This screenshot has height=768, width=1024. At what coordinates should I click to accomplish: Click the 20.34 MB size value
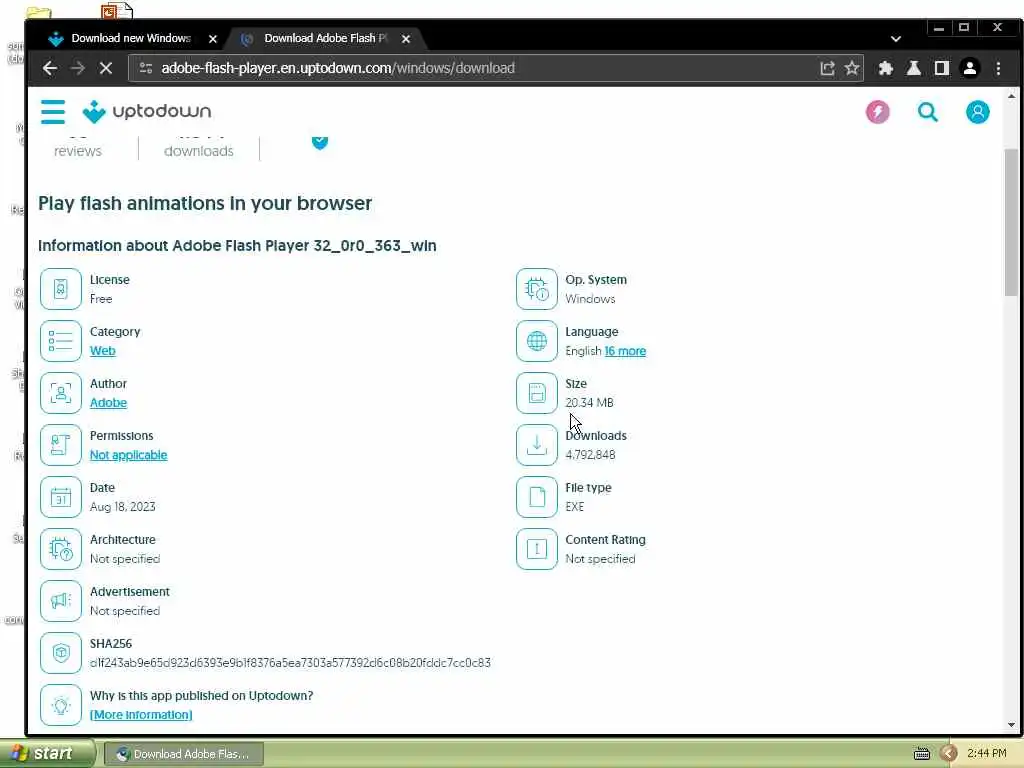point(589,403)
